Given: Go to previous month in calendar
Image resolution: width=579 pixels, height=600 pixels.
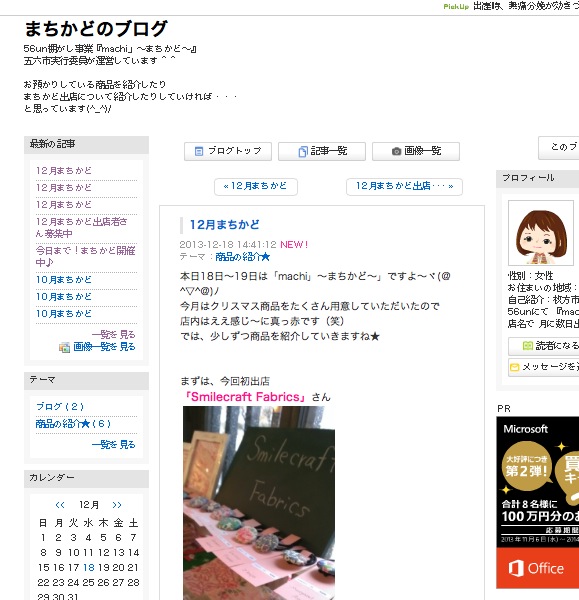Looking at the screenshot, I should click(x=60, y=505).
